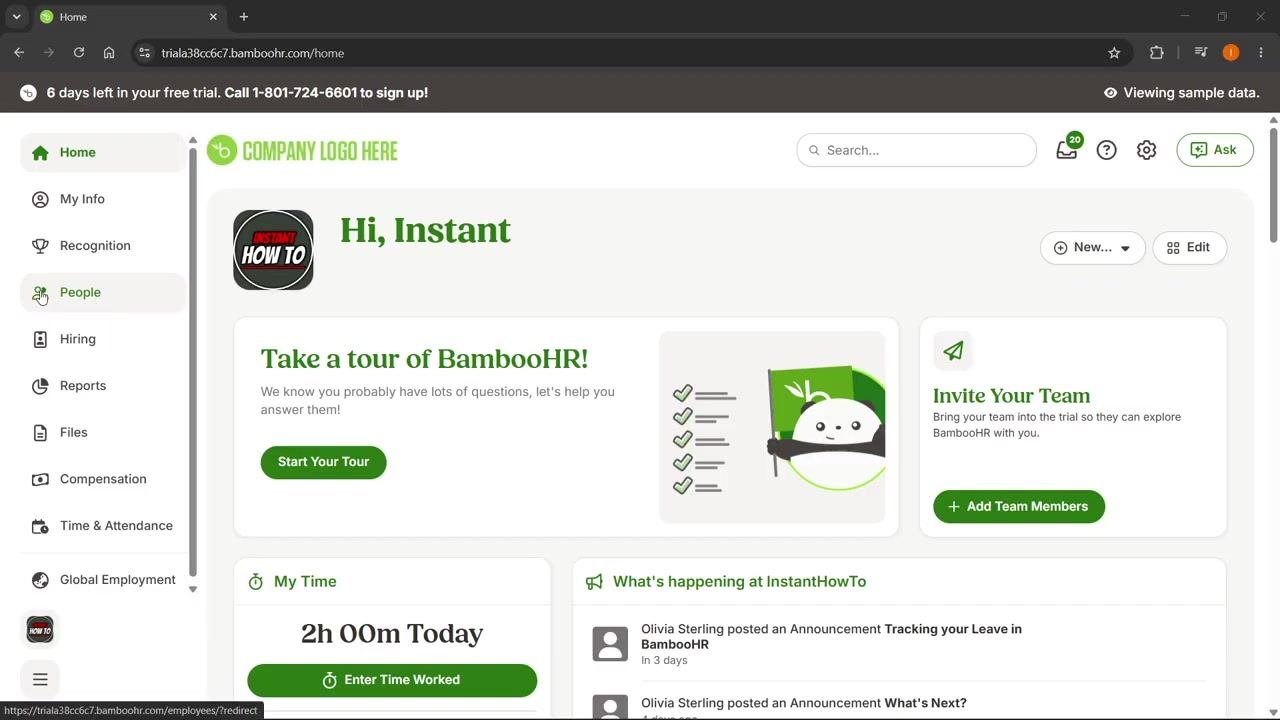Click the address bar URL
This screenshot has width=1280, height=720.
click(253, 53)
